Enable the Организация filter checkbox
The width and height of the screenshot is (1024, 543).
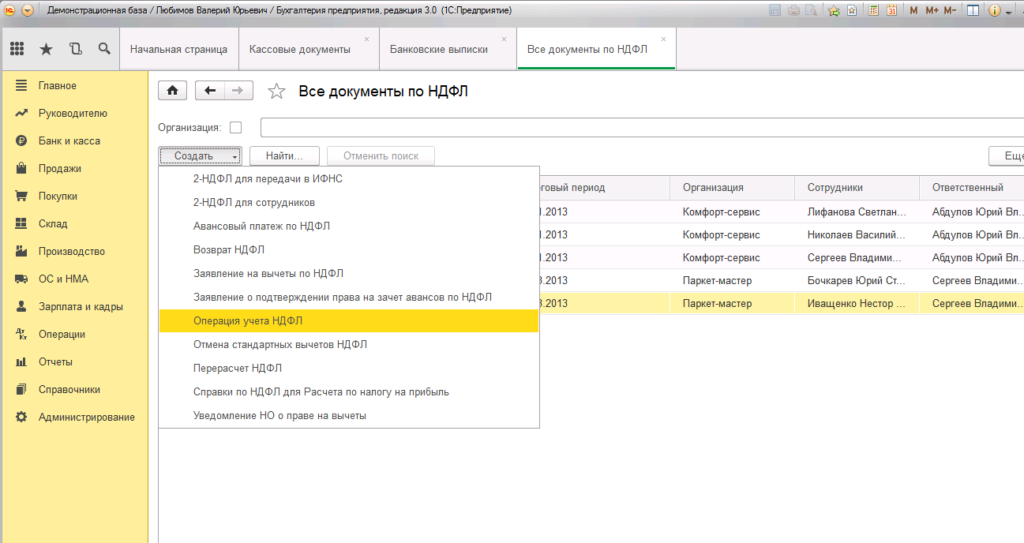(x=236, y=127)
